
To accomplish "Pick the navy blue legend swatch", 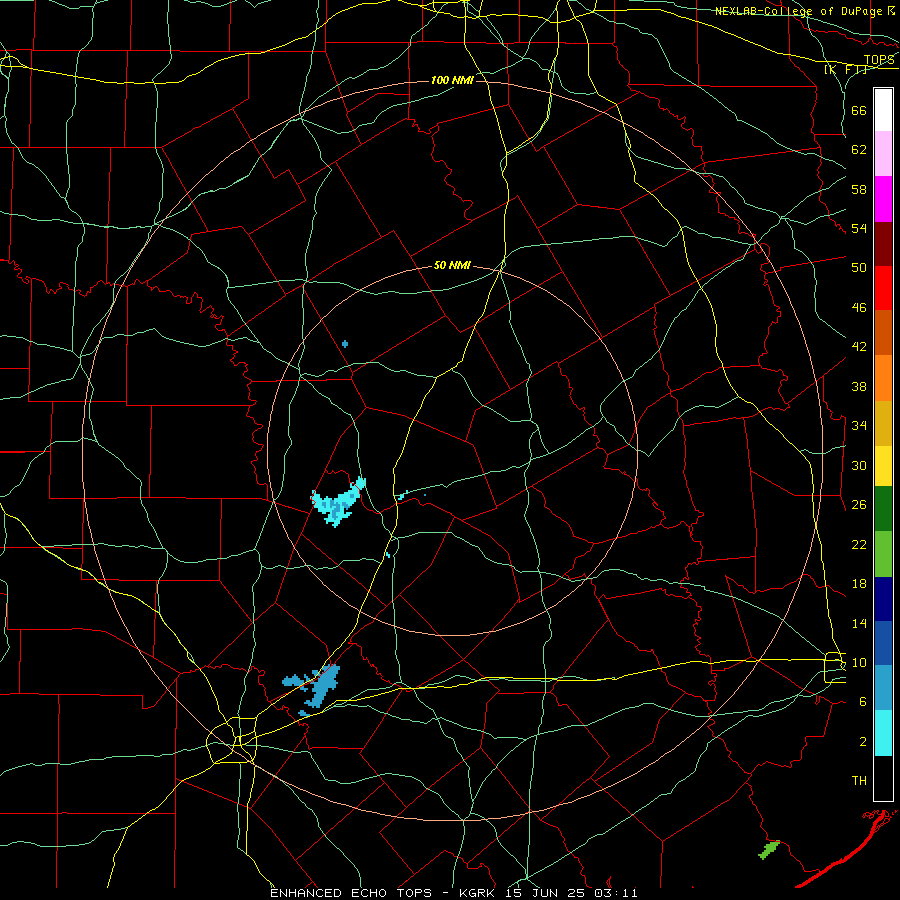I will pos(883,599).
